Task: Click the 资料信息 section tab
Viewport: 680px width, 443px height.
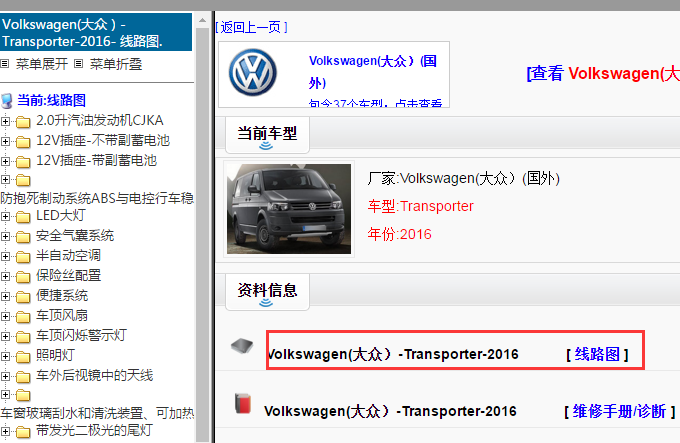Action: point(267,292)
